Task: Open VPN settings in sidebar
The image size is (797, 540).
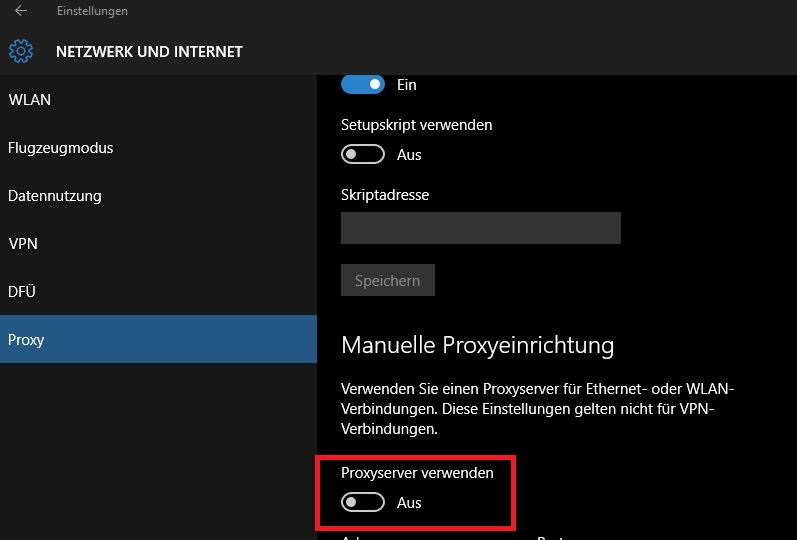Action: click(158, 244)
